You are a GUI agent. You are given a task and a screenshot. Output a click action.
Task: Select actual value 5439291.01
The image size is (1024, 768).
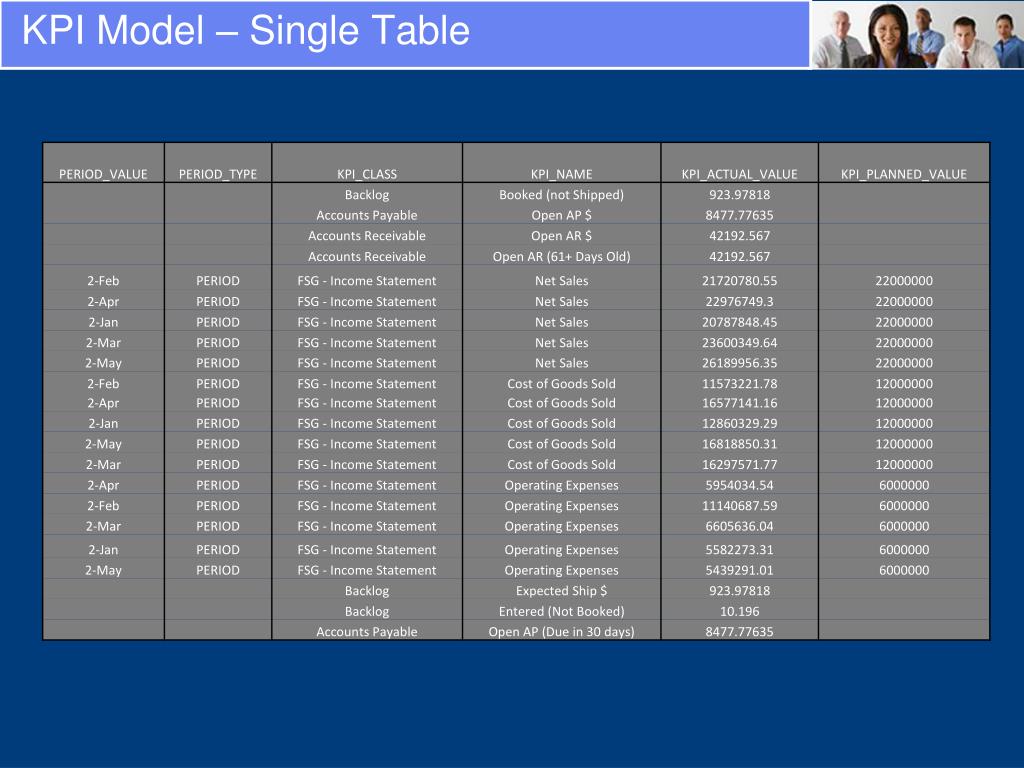tap(739, 570)
